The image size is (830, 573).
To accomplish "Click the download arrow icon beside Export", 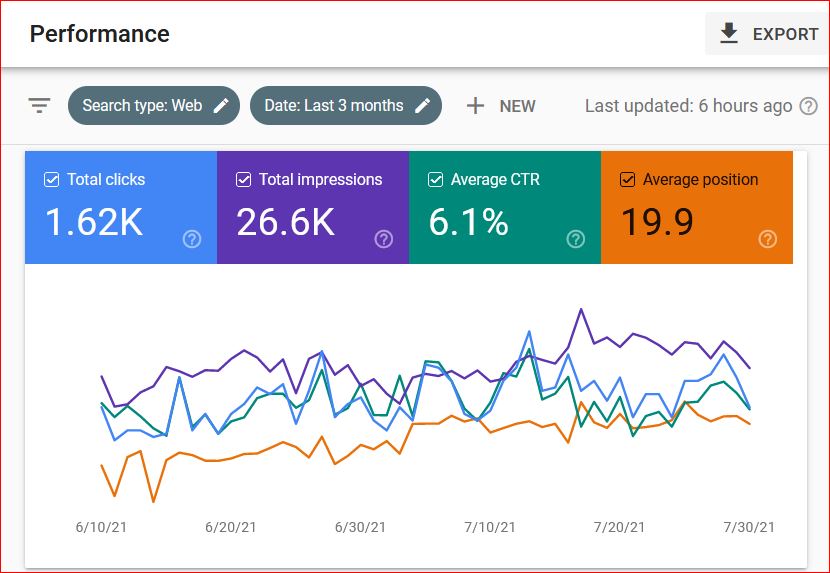I will tap(729, 34).
